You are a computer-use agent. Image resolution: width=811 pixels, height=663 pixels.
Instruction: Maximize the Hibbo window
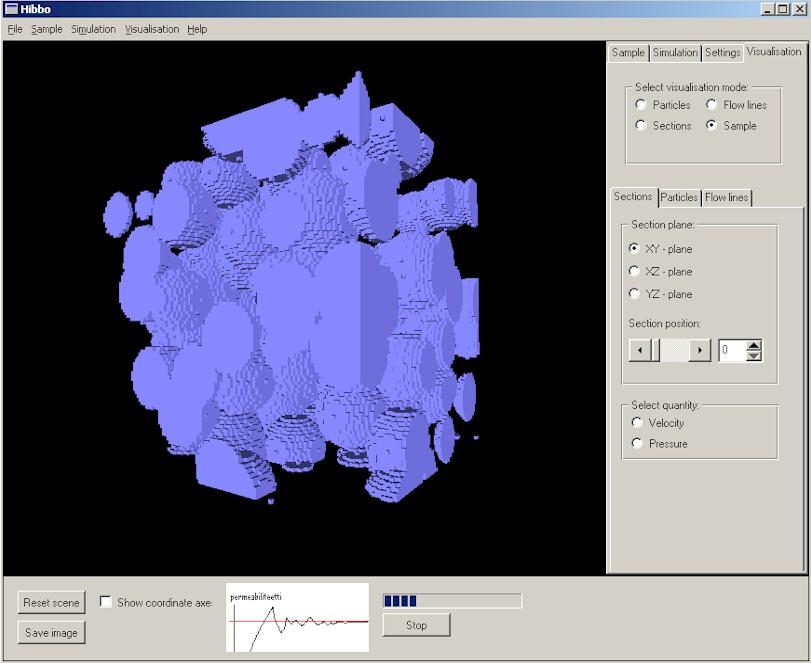click(783, 9)
